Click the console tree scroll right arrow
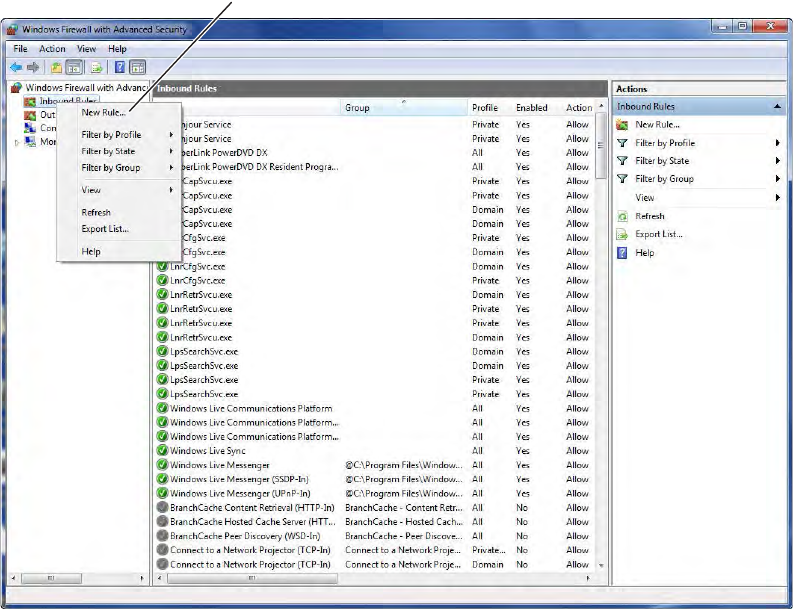793x609 pixels. 142,578
